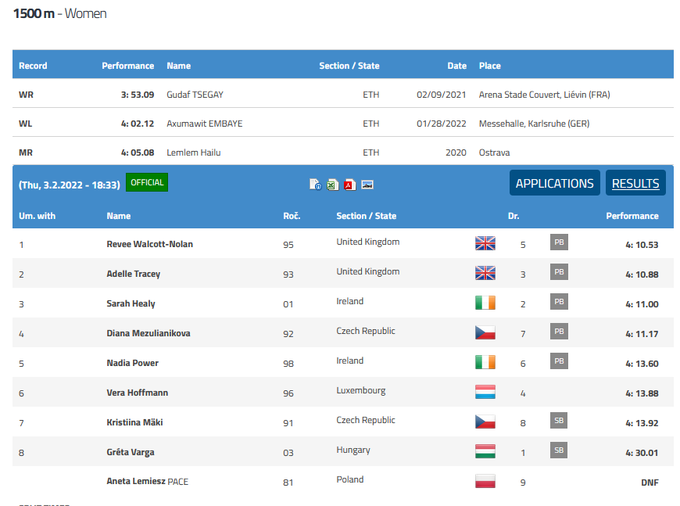Click the Um. with column header
This screenshot has height=506, width=680.
pyautogui.click(x=37, y=216)
